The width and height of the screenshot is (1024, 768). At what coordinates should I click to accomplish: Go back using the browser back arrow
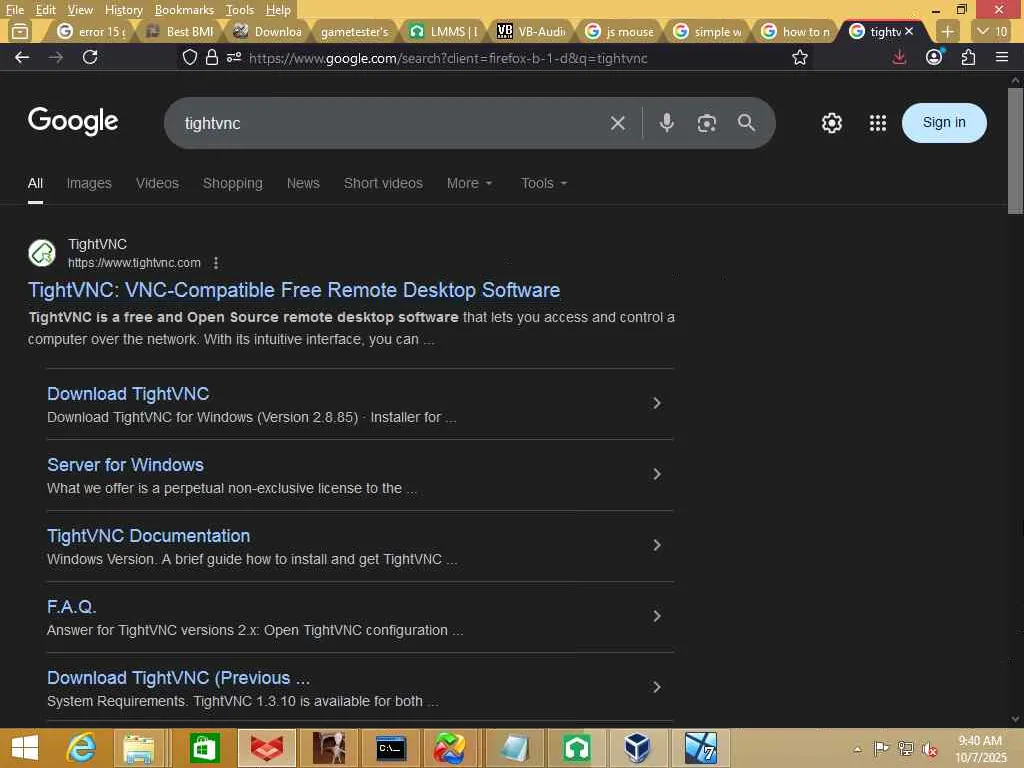[x=22, y=57]
